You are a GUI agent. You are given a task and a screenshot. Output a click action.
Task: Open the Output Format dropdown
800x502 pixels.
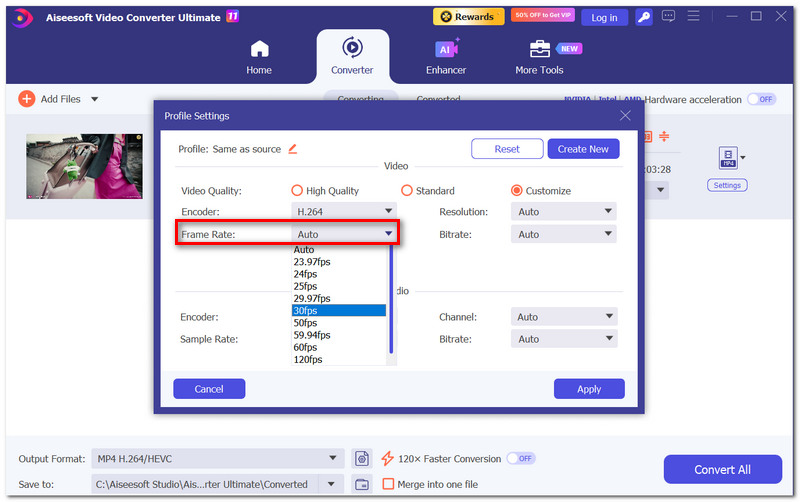pyautogui.click(x=217, y=459)
